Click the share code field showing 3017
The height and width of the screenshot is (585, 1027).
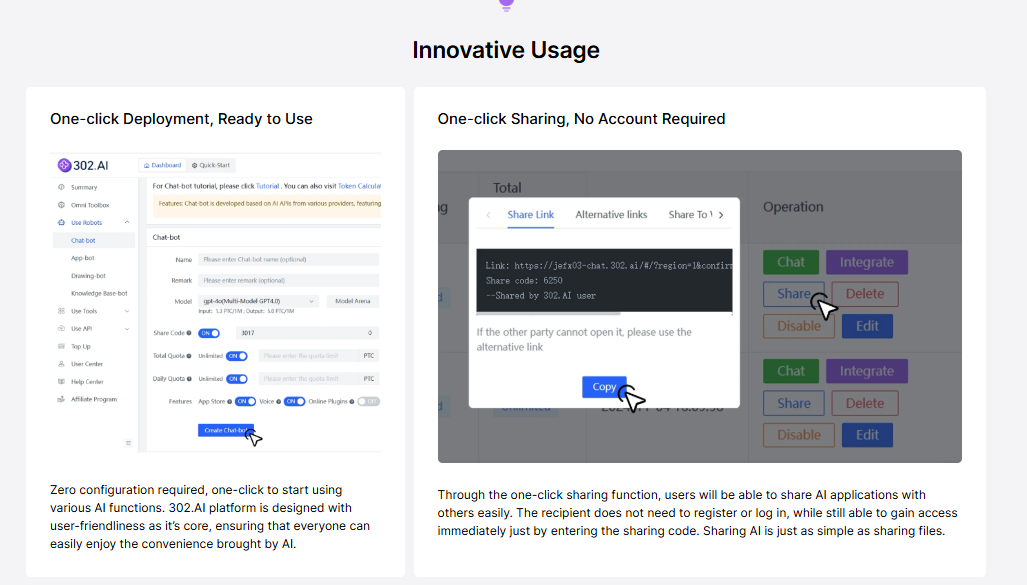(x=307, y=333)
